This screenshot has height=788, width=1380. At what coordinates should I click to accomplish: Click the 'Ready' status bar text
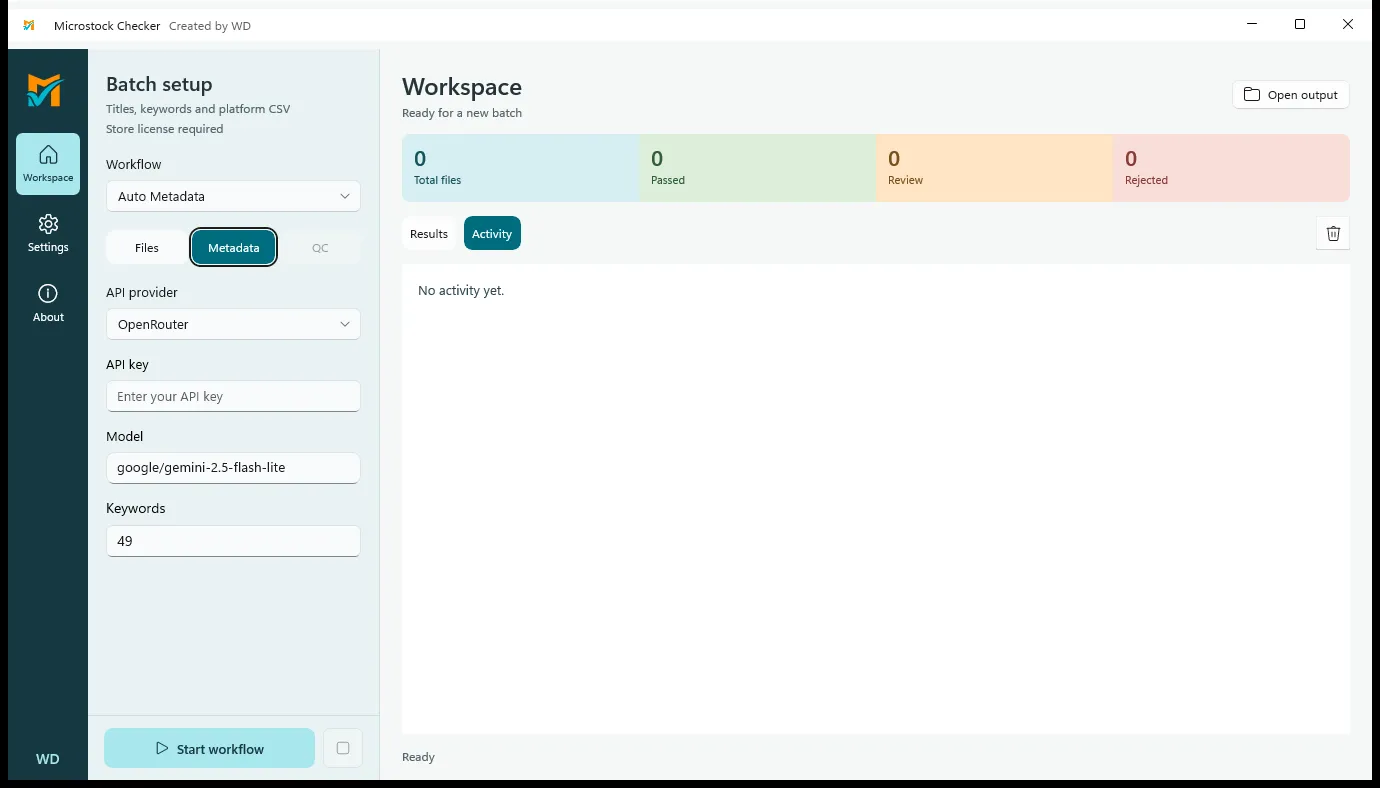click(x=418, y=757)
